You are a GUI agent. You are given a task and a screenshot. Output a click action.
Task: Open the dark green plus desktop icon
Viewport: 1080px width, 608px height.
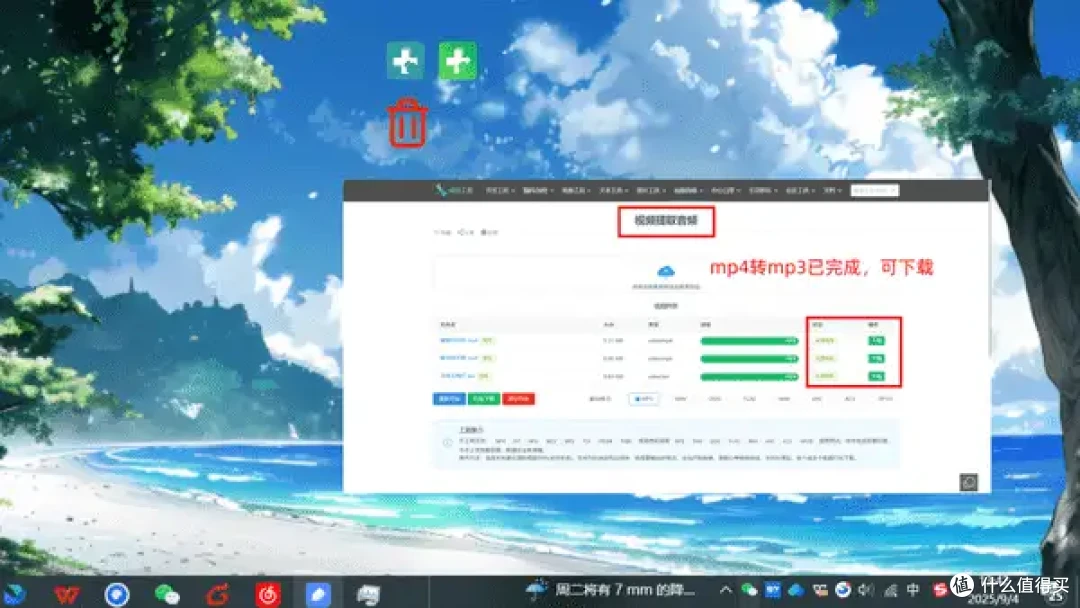405,61
